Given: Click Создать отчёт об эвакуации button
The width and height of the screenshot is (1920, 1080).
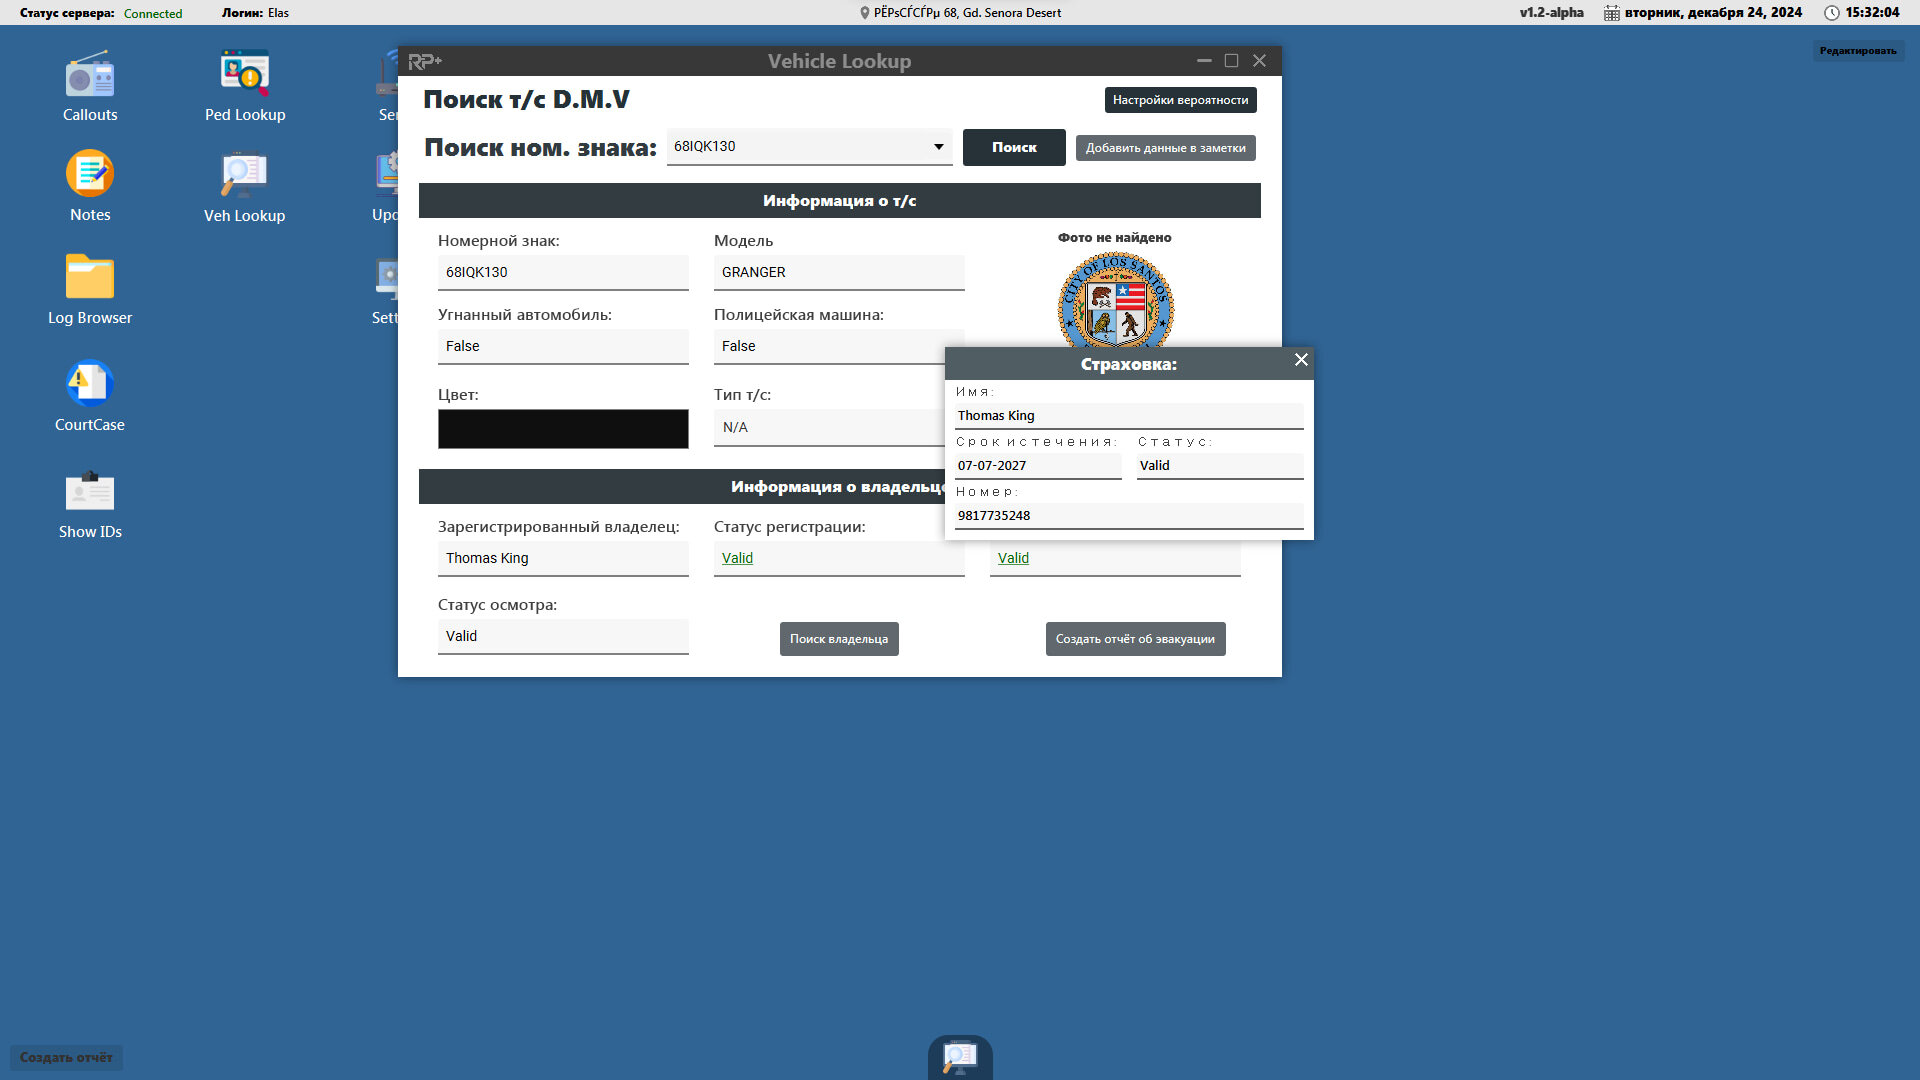Looking at the screenshot, I should coord(1135,639).
